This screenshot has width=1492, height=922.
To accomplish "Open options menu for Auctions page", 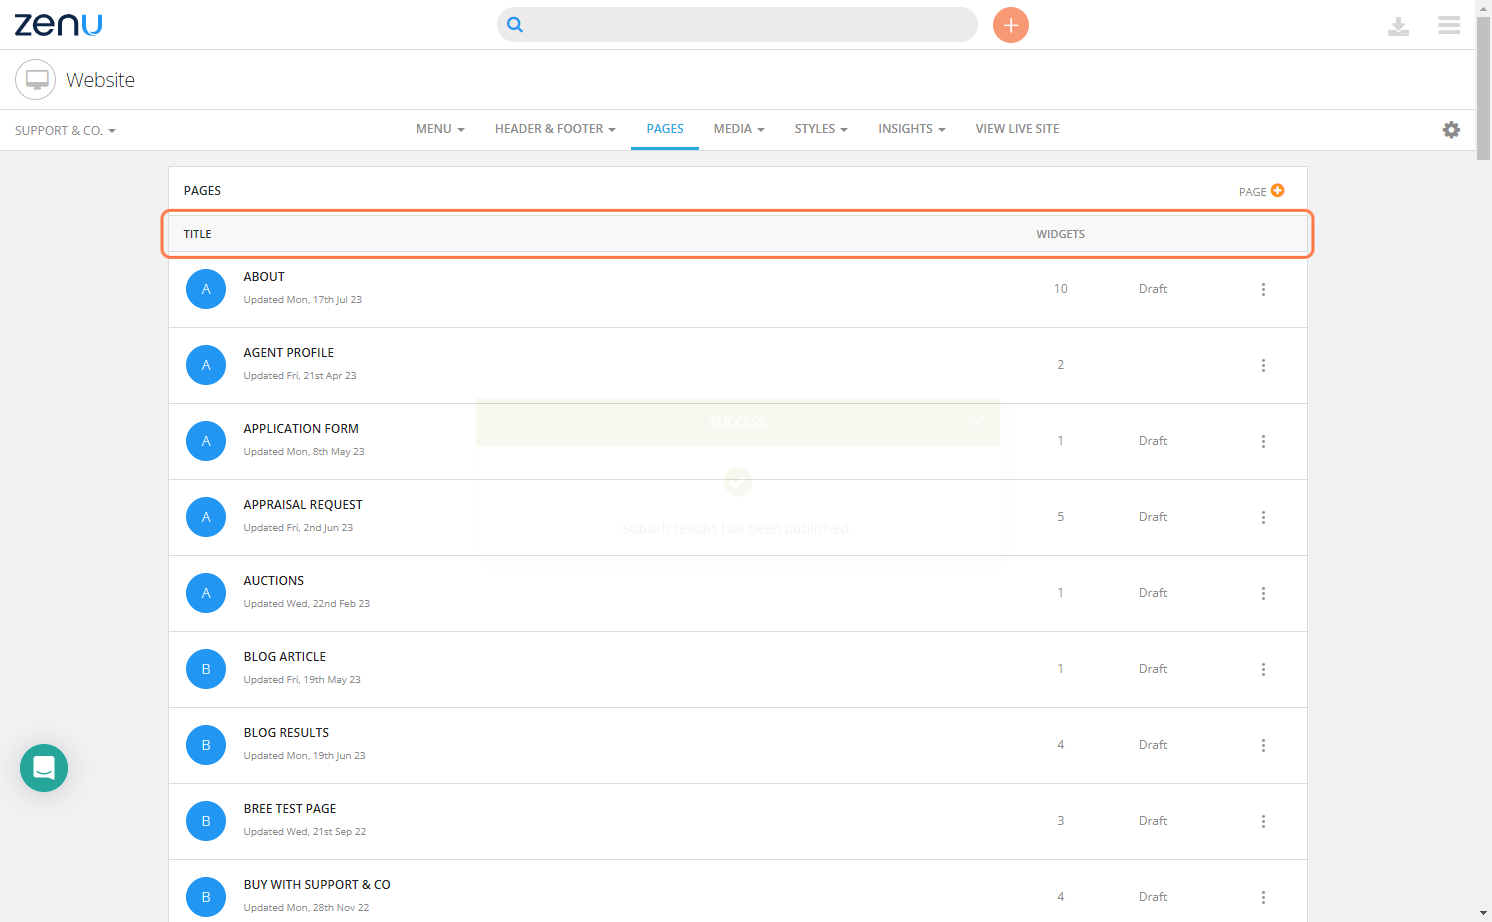I will click(x=1263, y=593).
